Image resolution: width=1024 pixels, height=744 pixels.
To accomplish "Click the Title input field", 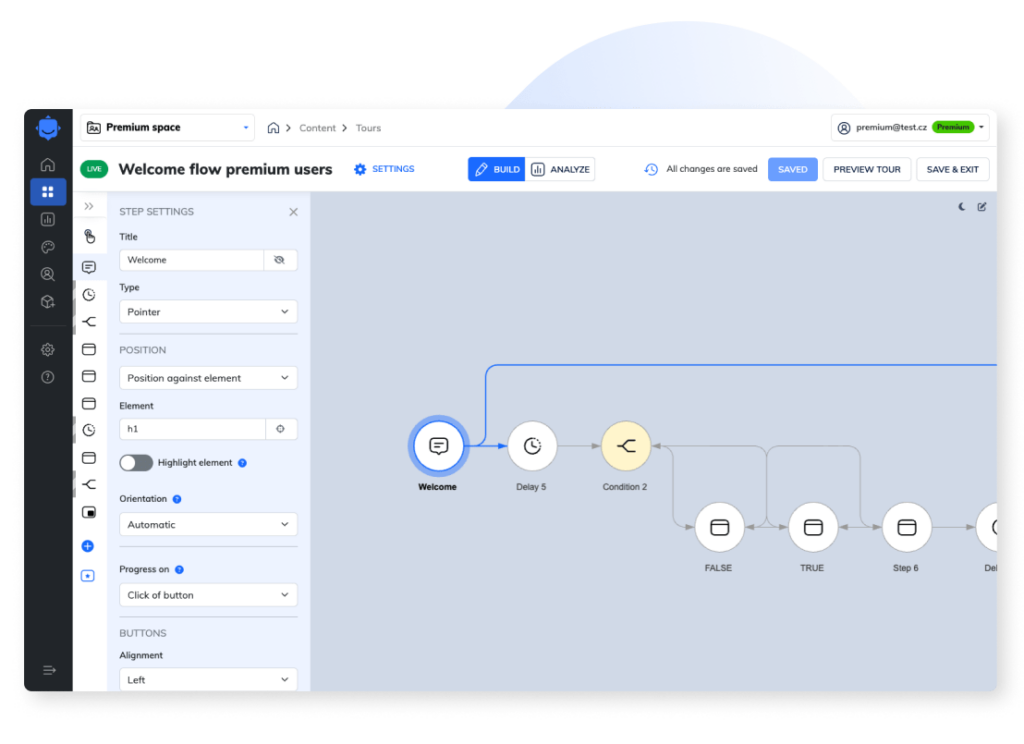I will 191,260.
